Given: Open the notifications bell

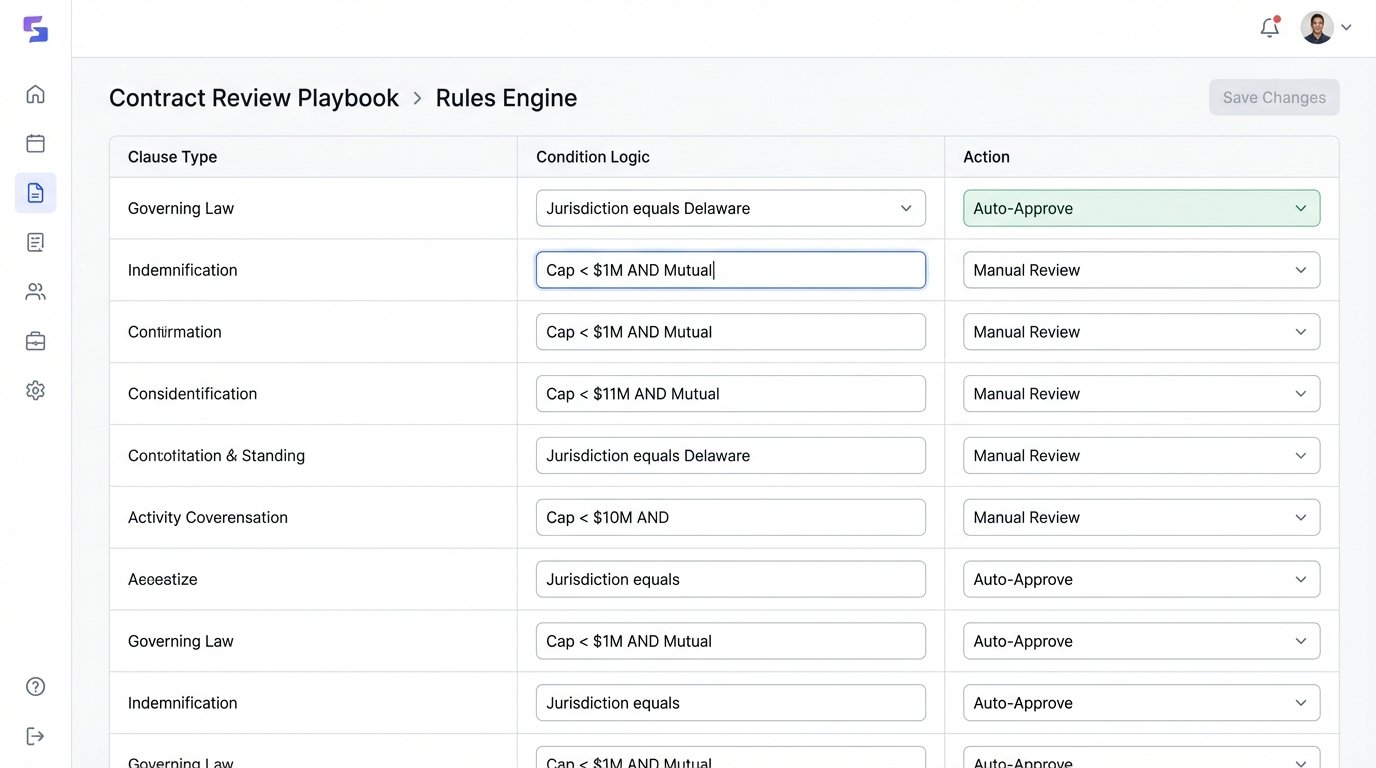Looking at the screenshot, I should pos(1269,27).
